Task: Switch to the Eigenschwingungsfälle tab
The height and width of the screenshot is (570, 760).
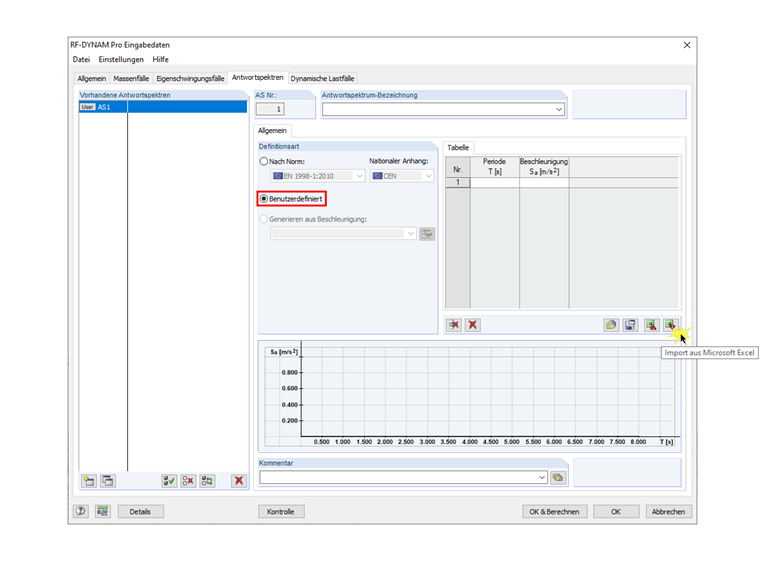Action: tap(190, 79)
